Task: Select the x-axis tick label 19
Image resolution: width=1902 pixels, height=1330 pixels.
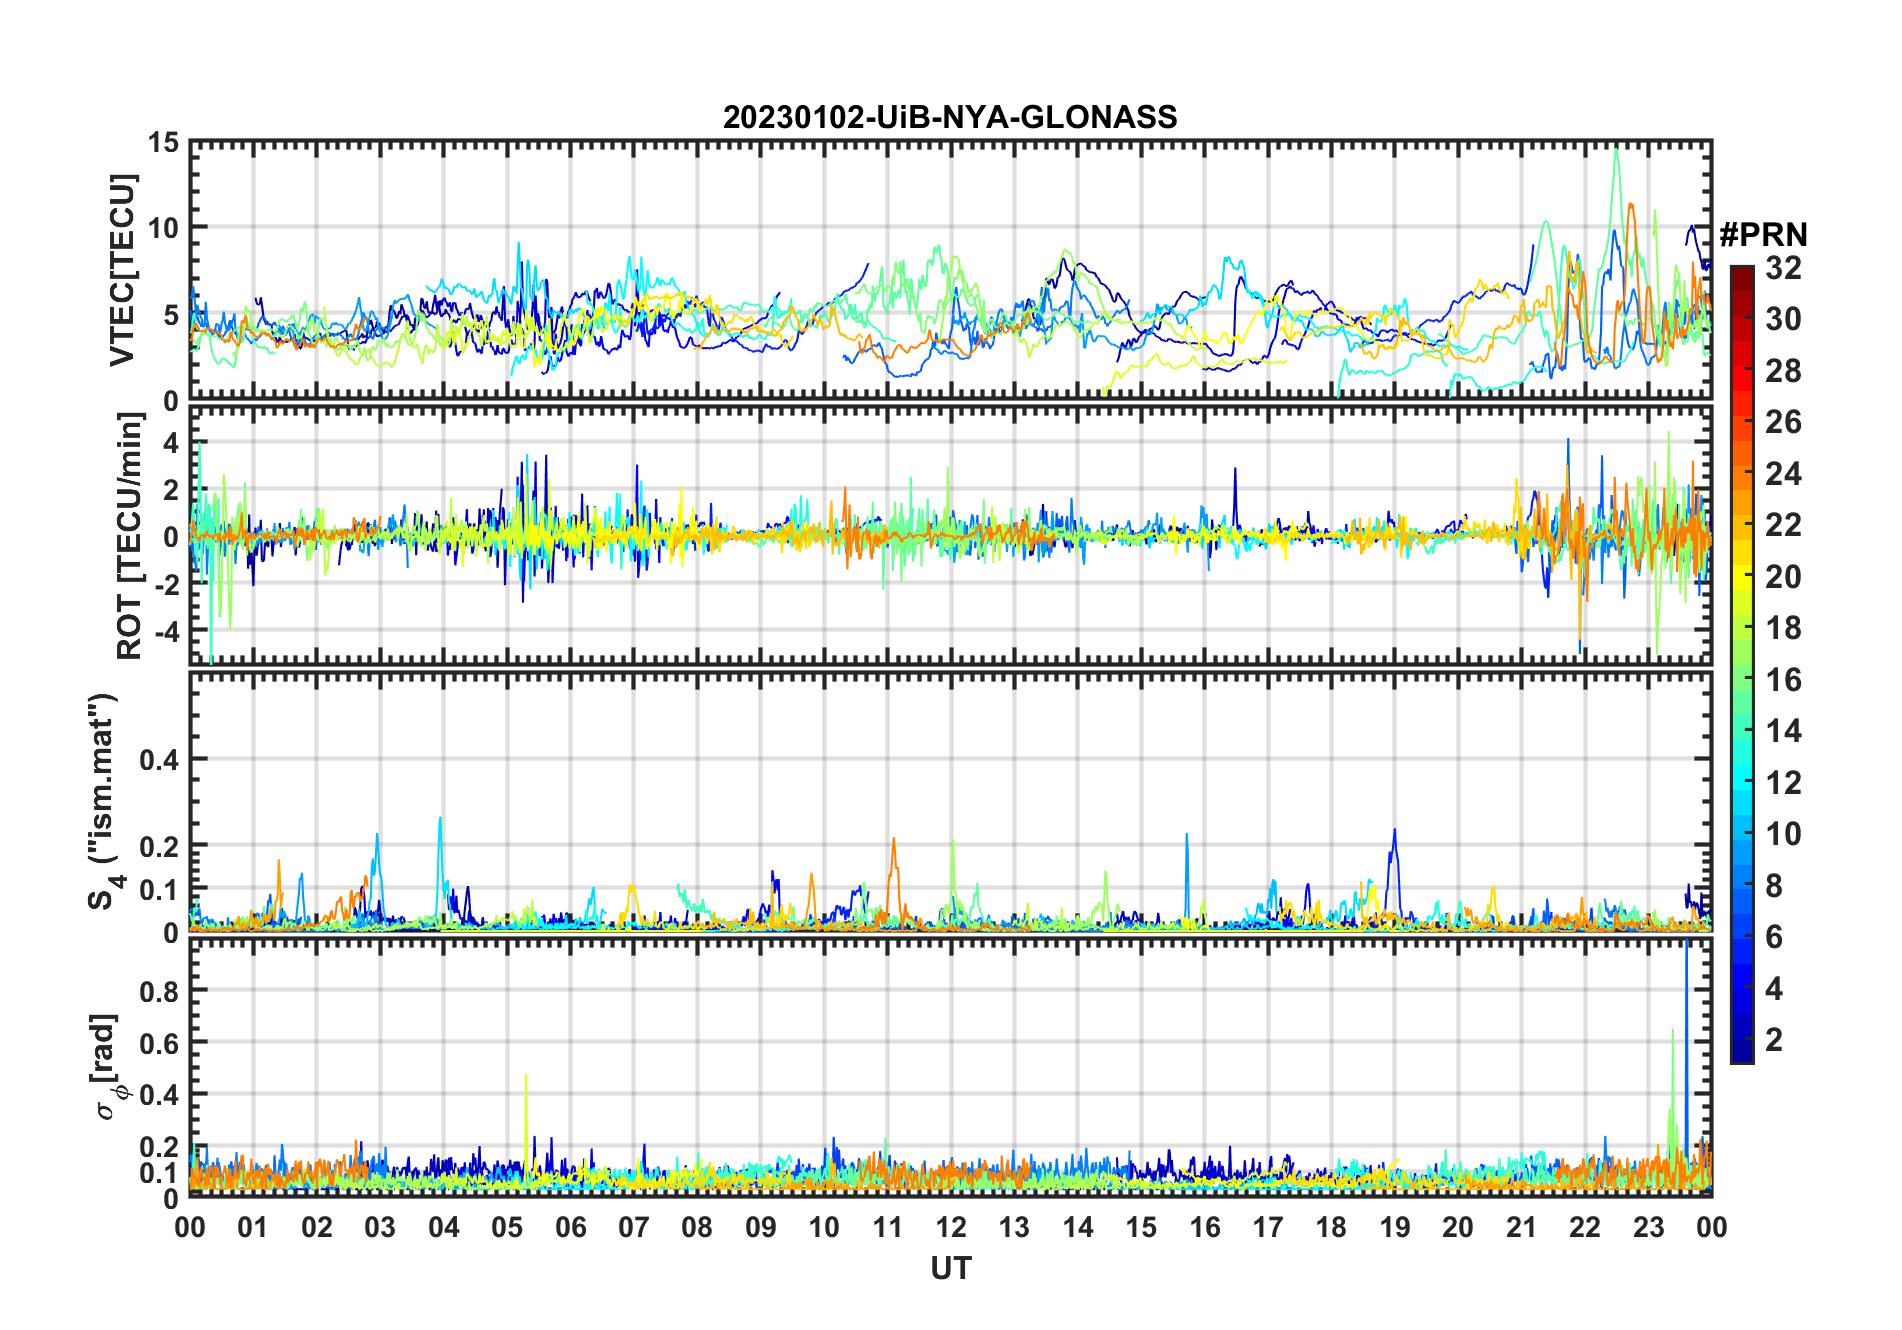Action: tap(1395, 1227)
